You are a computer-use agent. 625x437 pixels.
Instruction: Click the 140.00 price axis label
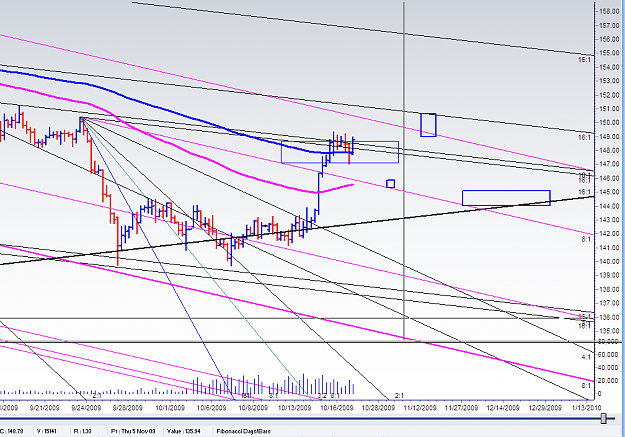[x=611, y=262]
